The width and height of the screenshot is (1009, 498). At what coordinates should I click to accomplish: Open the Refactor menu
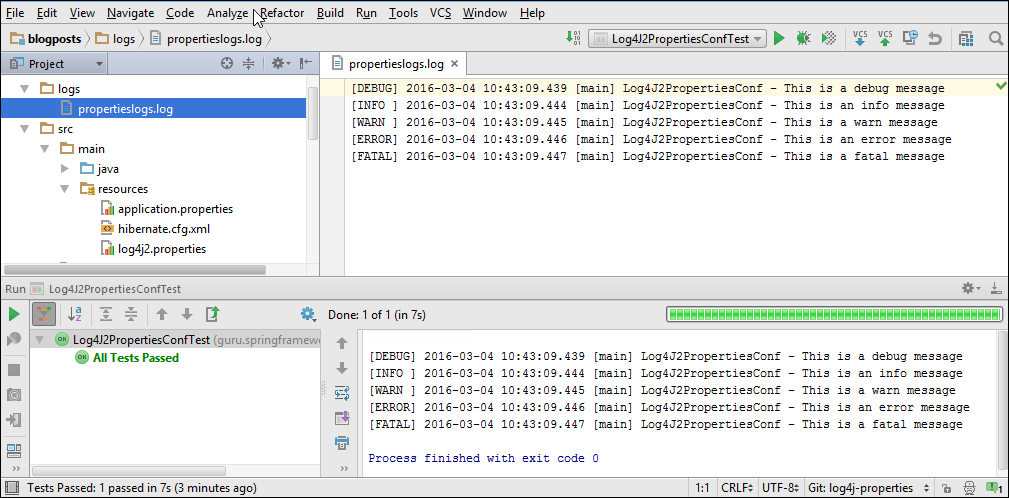click(x=282, y=13)
